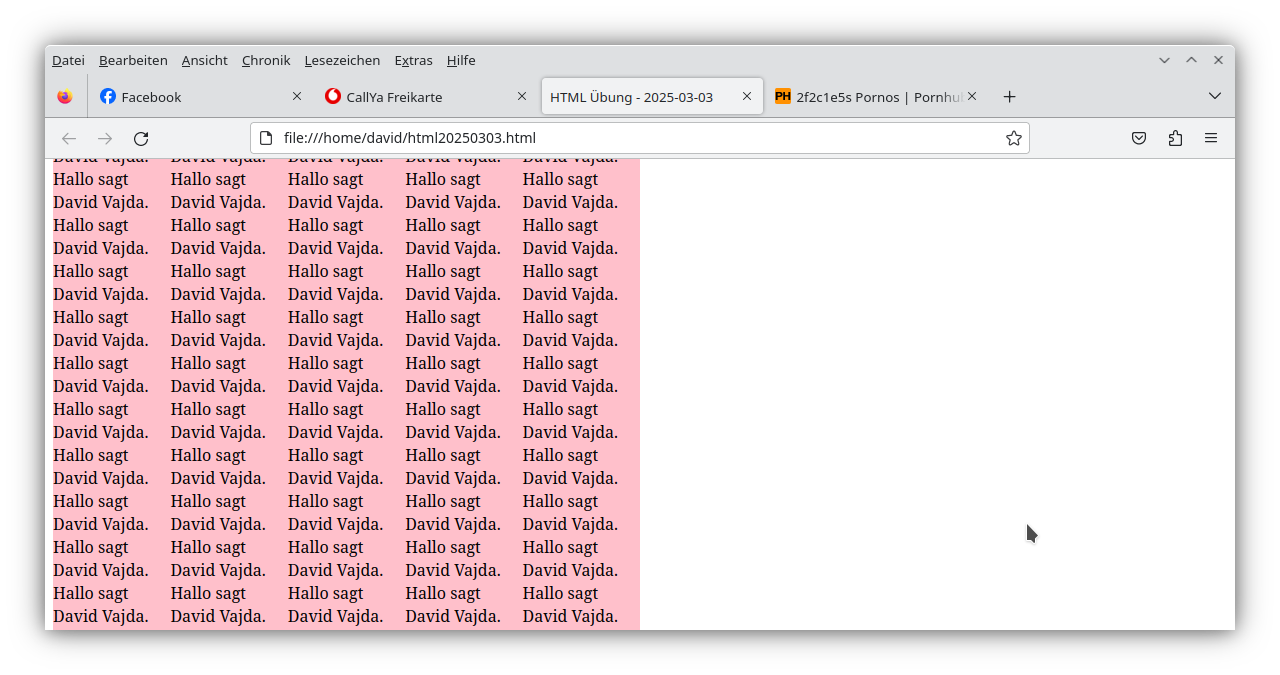Screen dimensions: 1280x675
Task: Click the forward navigation arrow
Action: [x=105, y=138]
